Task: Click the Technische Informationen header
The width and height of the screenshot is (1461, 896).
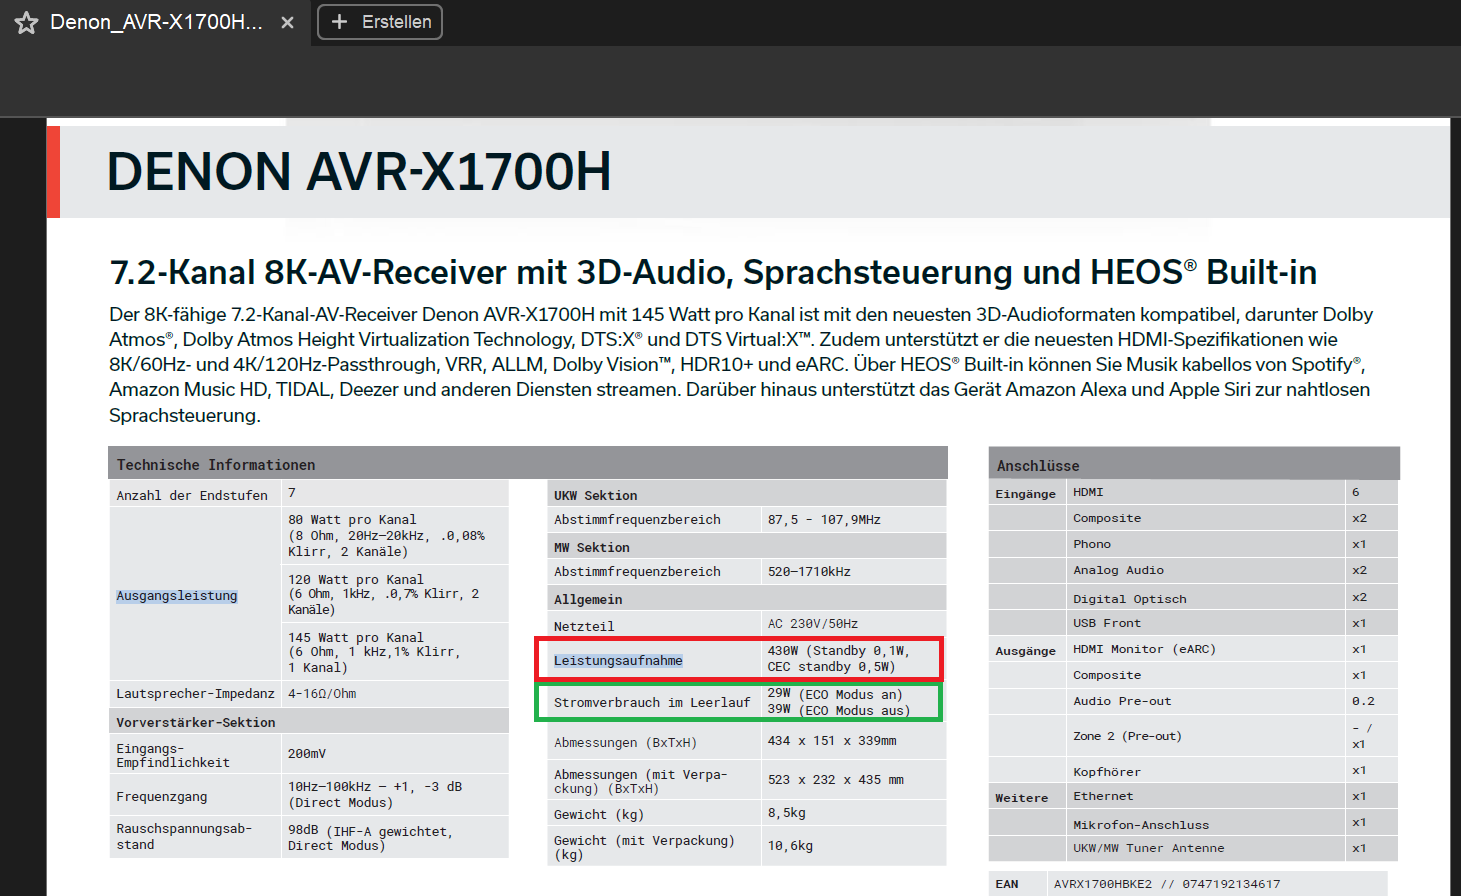Action: tap(216, 465)
